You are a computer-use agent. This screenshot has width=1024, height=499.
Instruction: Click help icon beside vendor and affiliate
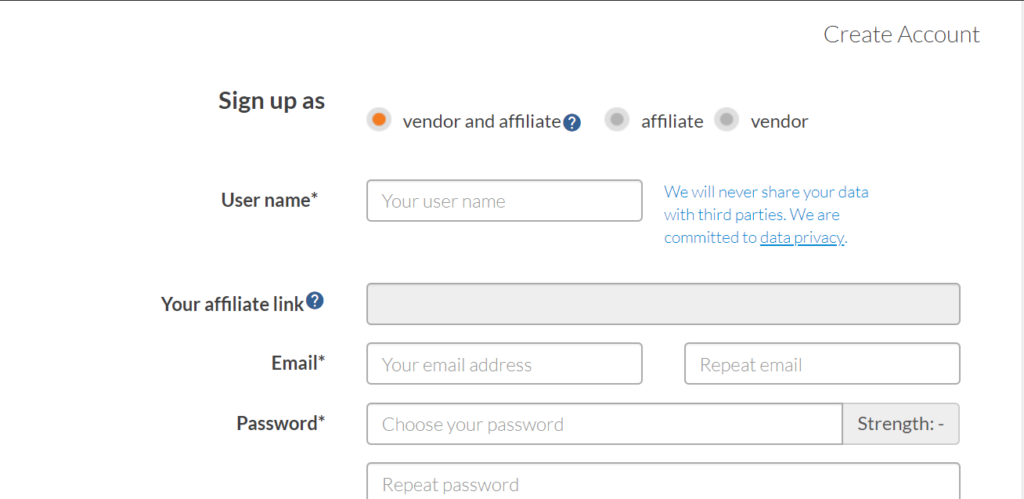pyautogui.click(x=572, y=123)
